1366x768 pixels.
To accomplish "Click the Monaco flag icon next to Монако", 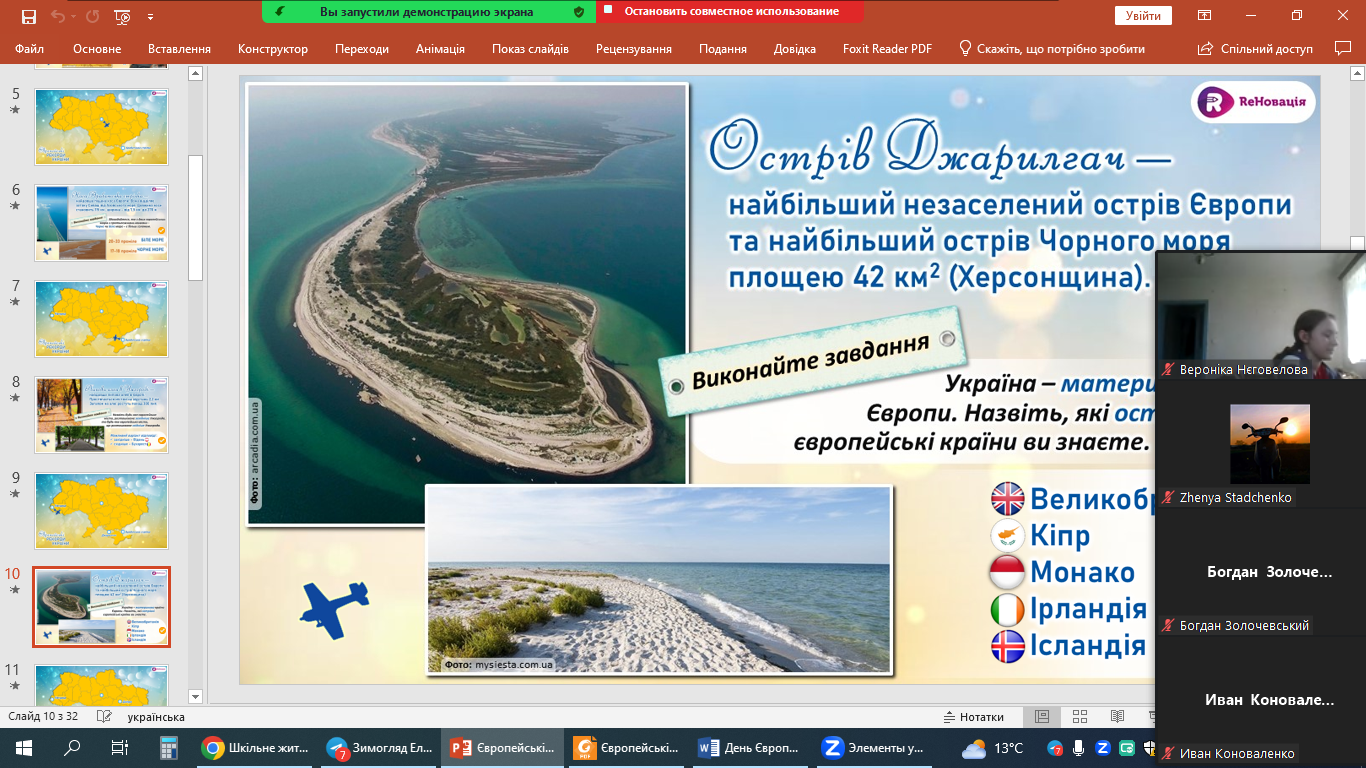I will tap(1007, 572).
